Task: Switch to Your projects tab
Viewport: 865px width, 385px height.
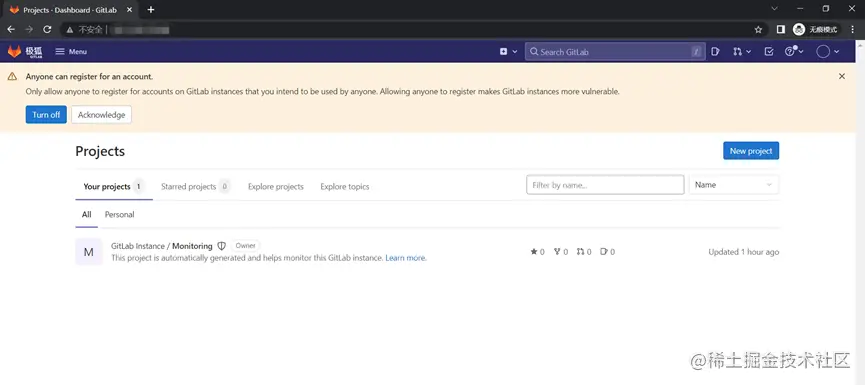Action: click(114, 186)
